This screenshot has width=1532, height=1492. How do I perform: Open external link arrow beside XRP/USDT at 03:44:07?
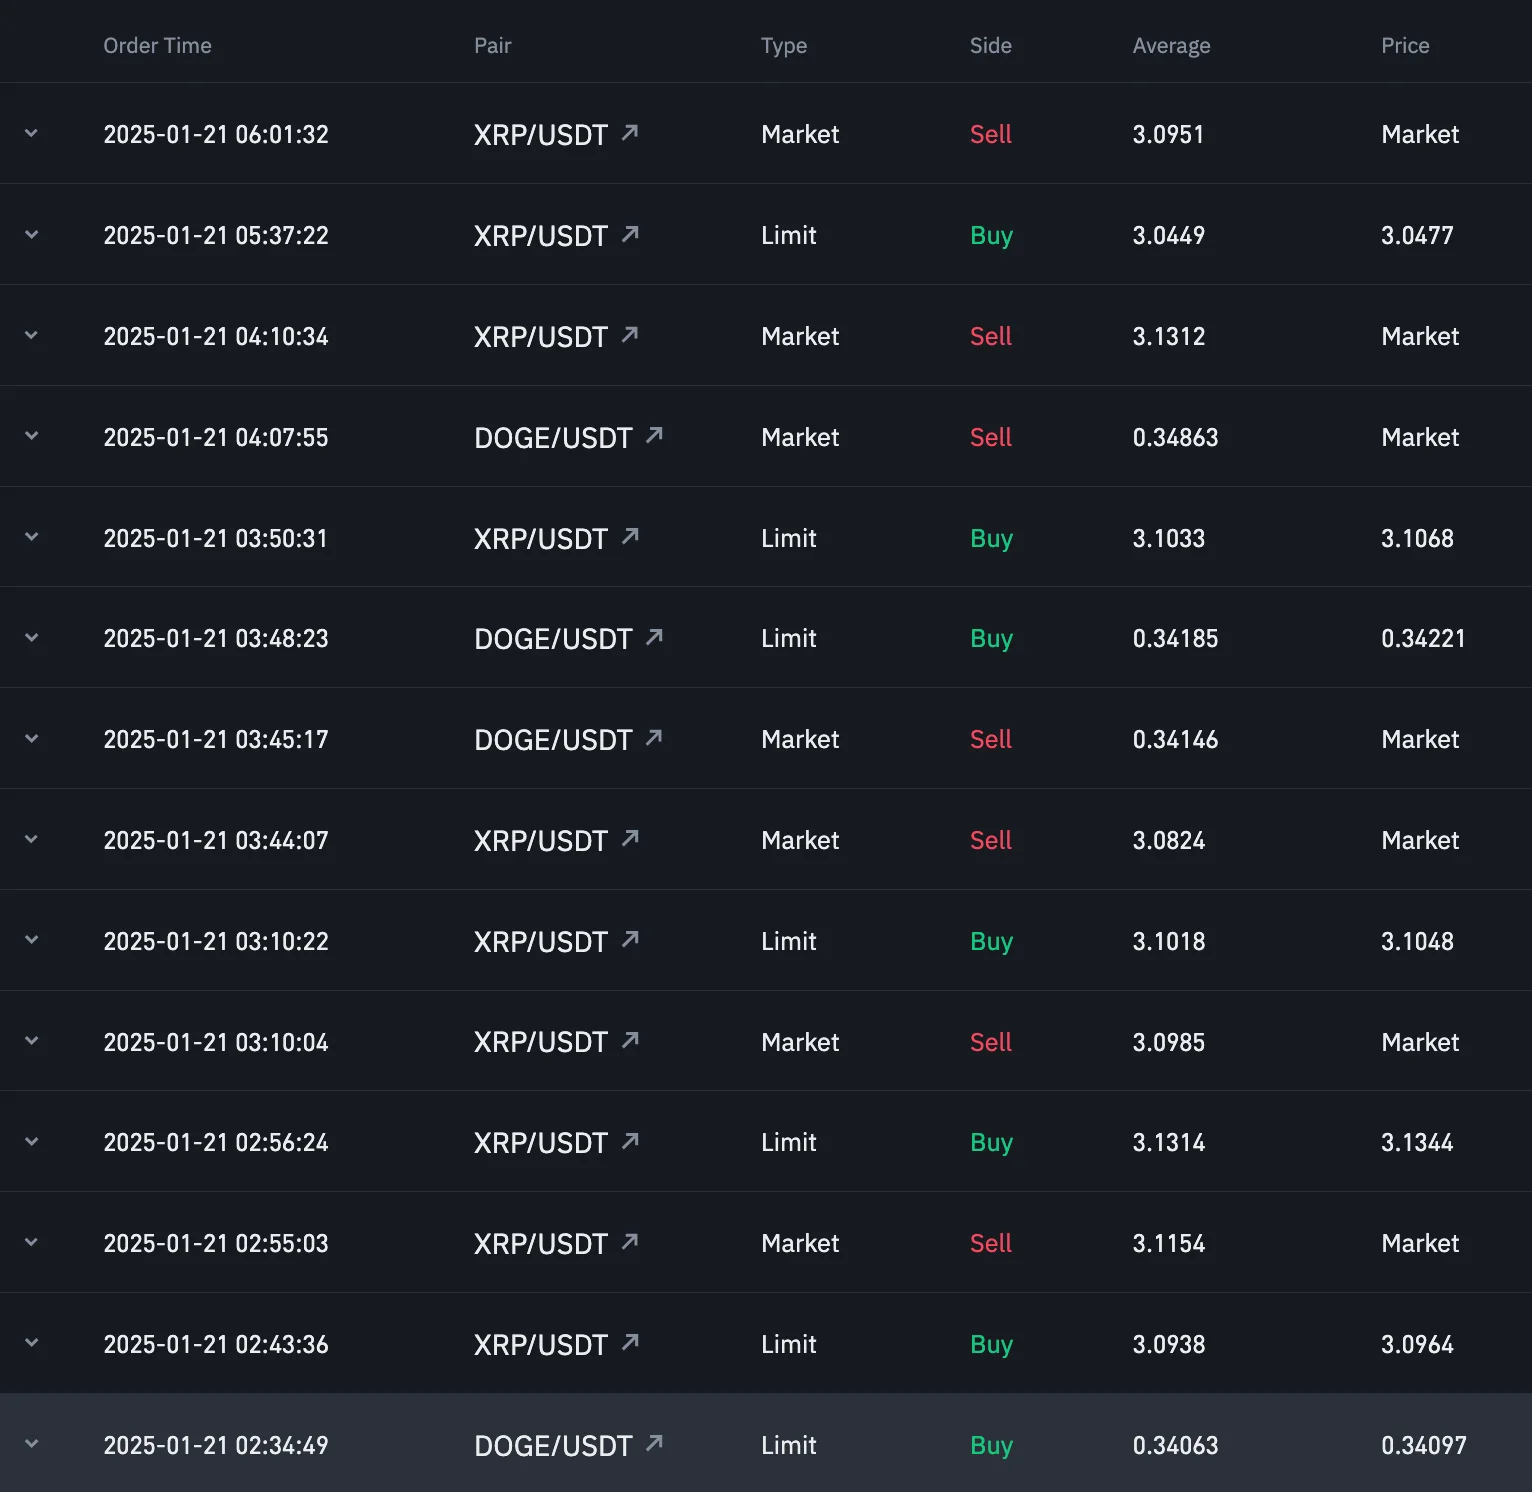click(x=630, y=838)
